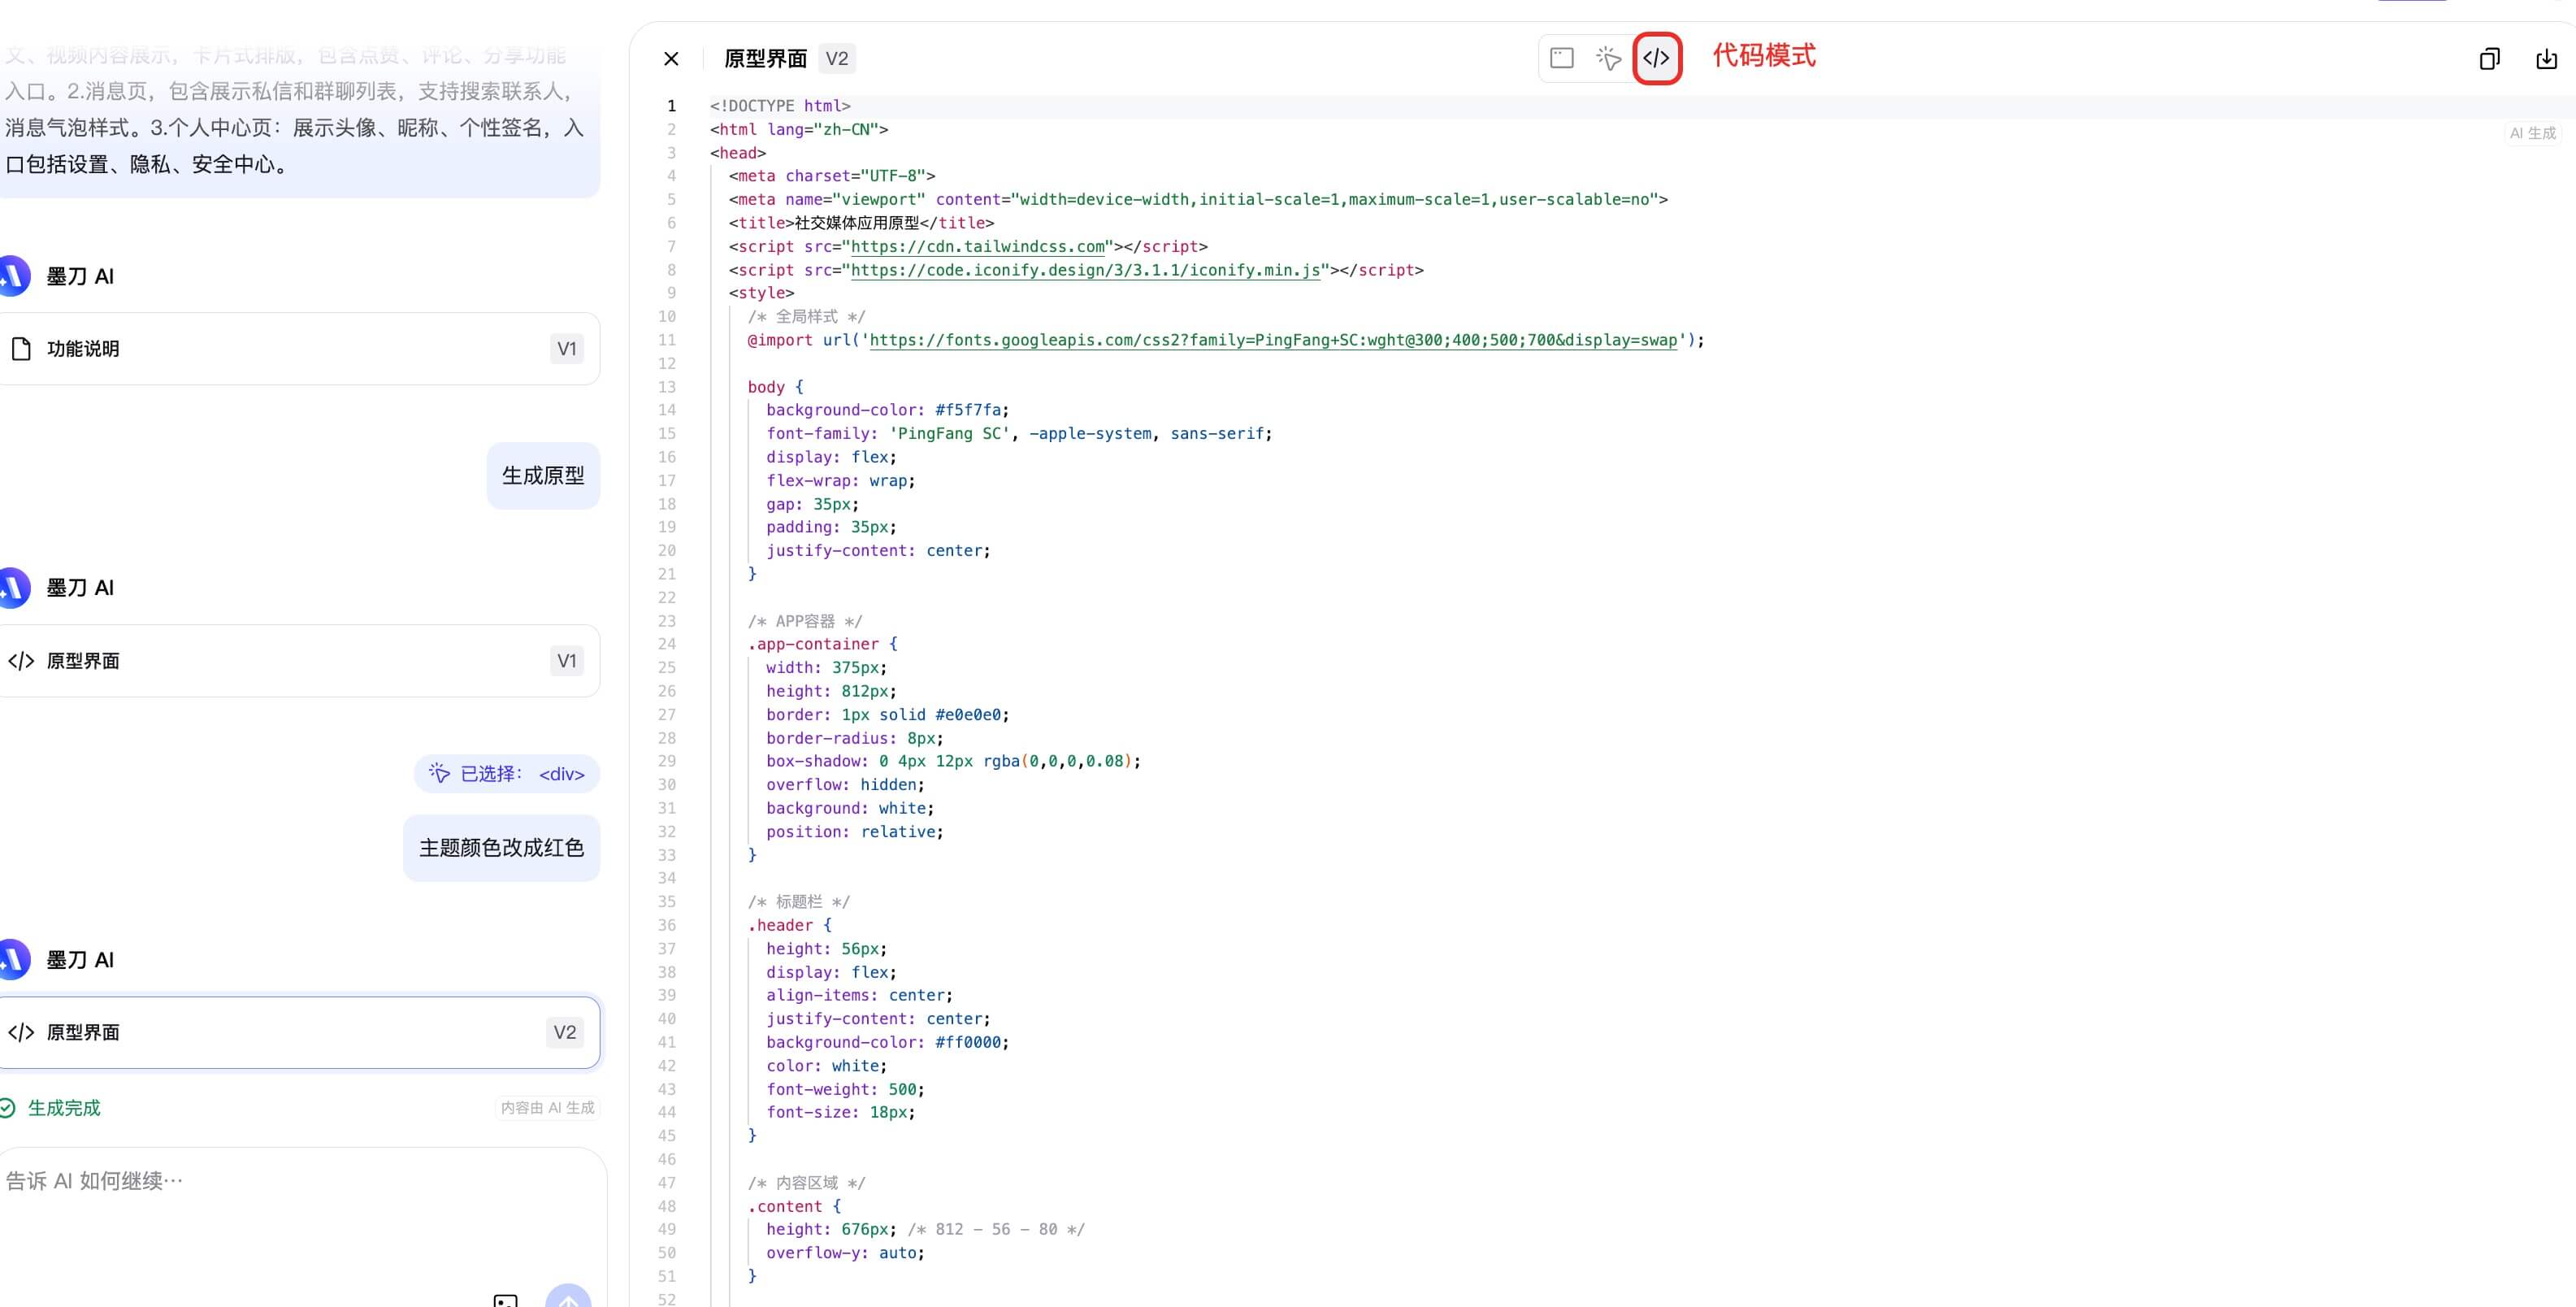Open the cdn.tailwindcss.com link

[x=977, y=247]
